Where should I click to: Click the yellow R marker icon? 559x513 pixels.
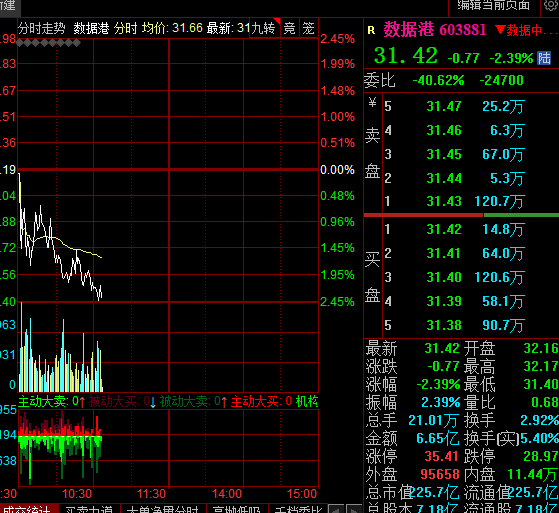(371, 30)
